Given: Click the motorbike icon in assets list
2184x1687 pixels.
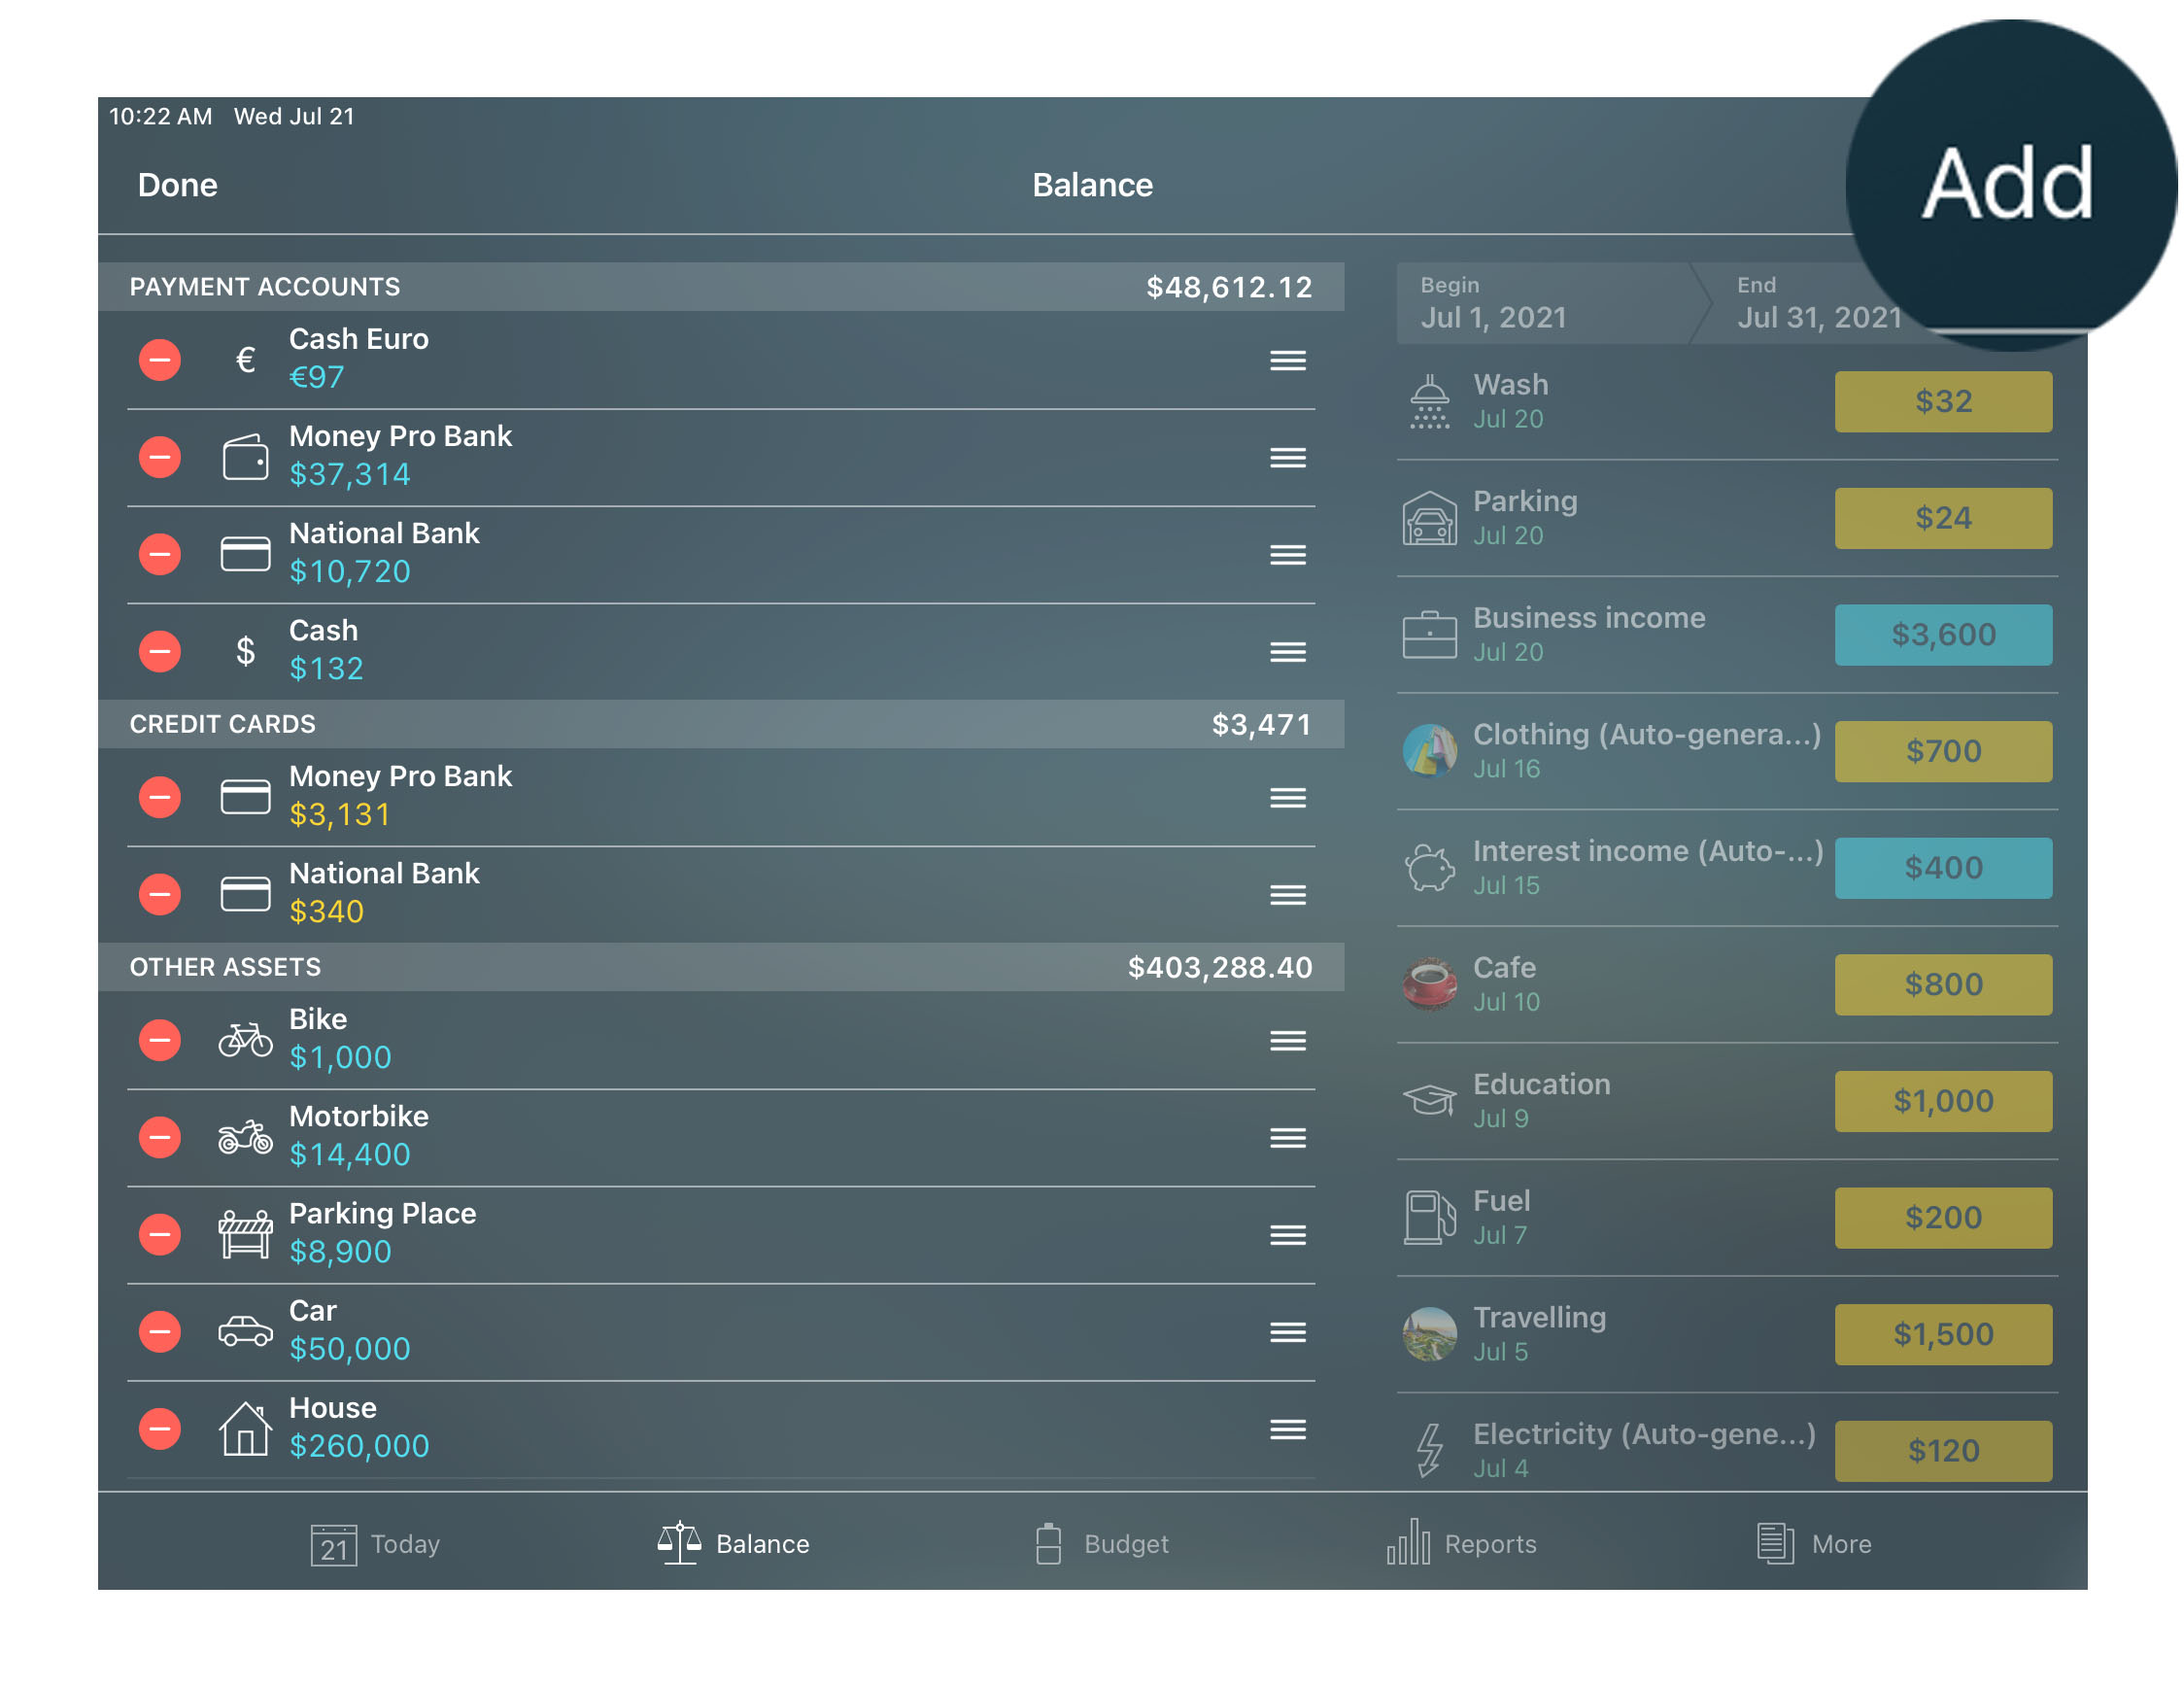Looking at the screenshot, I should click(243, 1136).
